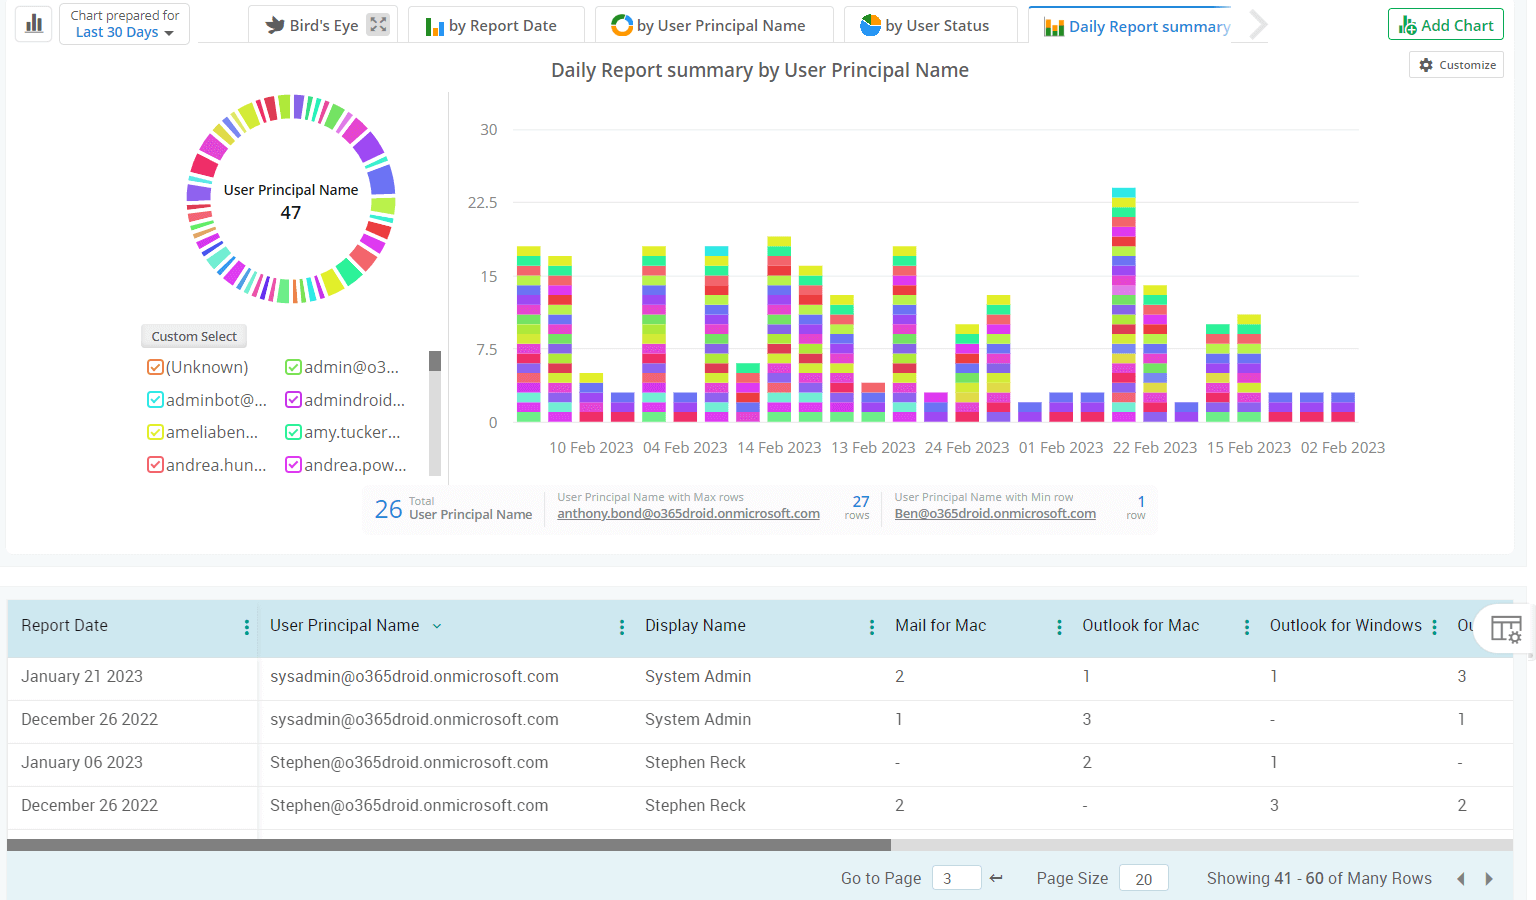Open the three-dot menu on Mail for Mac column
The image size is (1536, 900).
(1059, 626)
